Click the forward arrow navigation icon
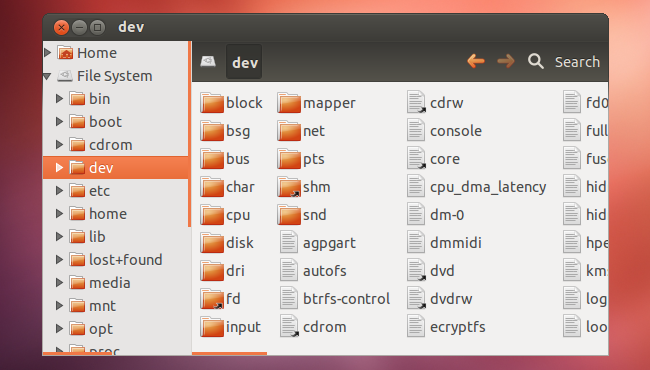The height and width of the screenshot is (370, 650). (x=506, y=61)
